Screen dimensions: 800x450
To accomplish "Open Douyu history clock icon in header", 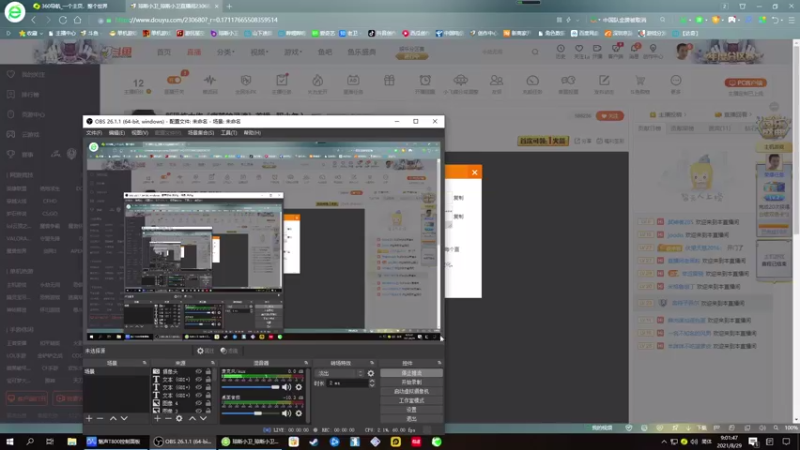I will pos(560,49).
